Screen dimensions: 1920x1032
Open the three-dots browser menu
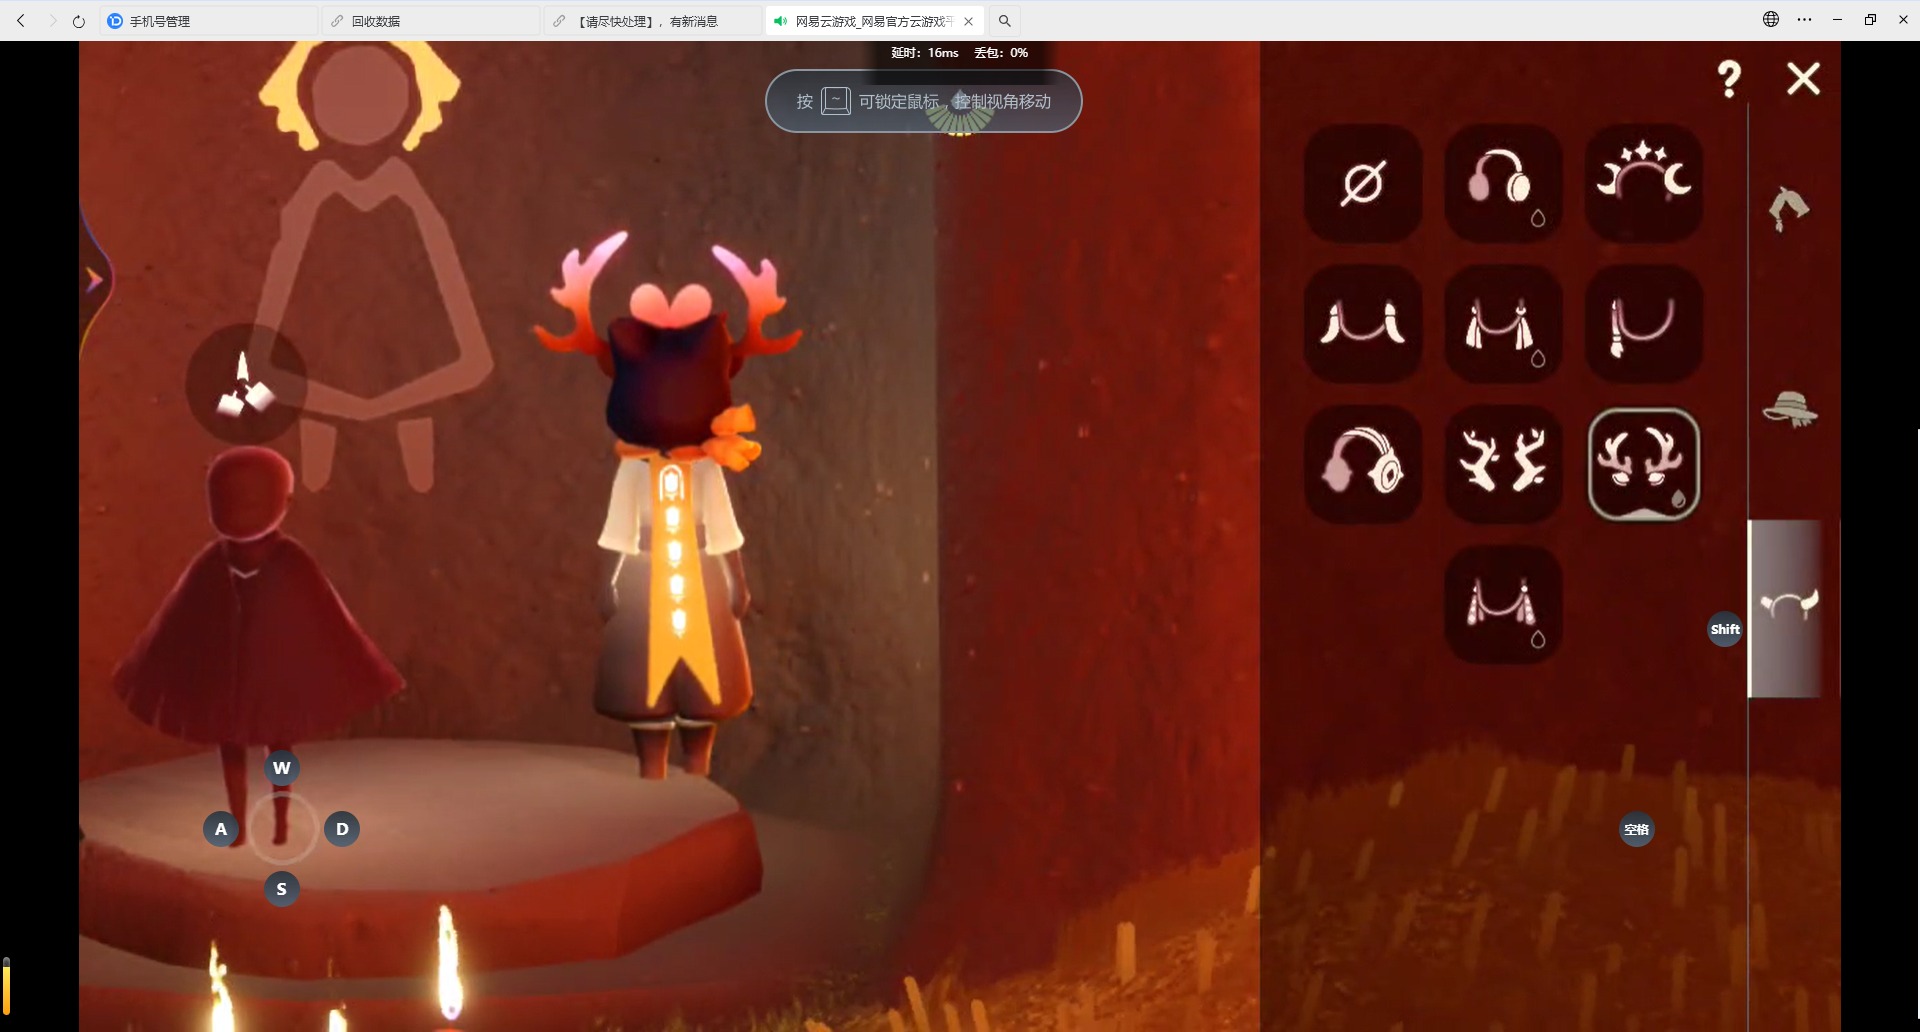[x=1804, y=19]
